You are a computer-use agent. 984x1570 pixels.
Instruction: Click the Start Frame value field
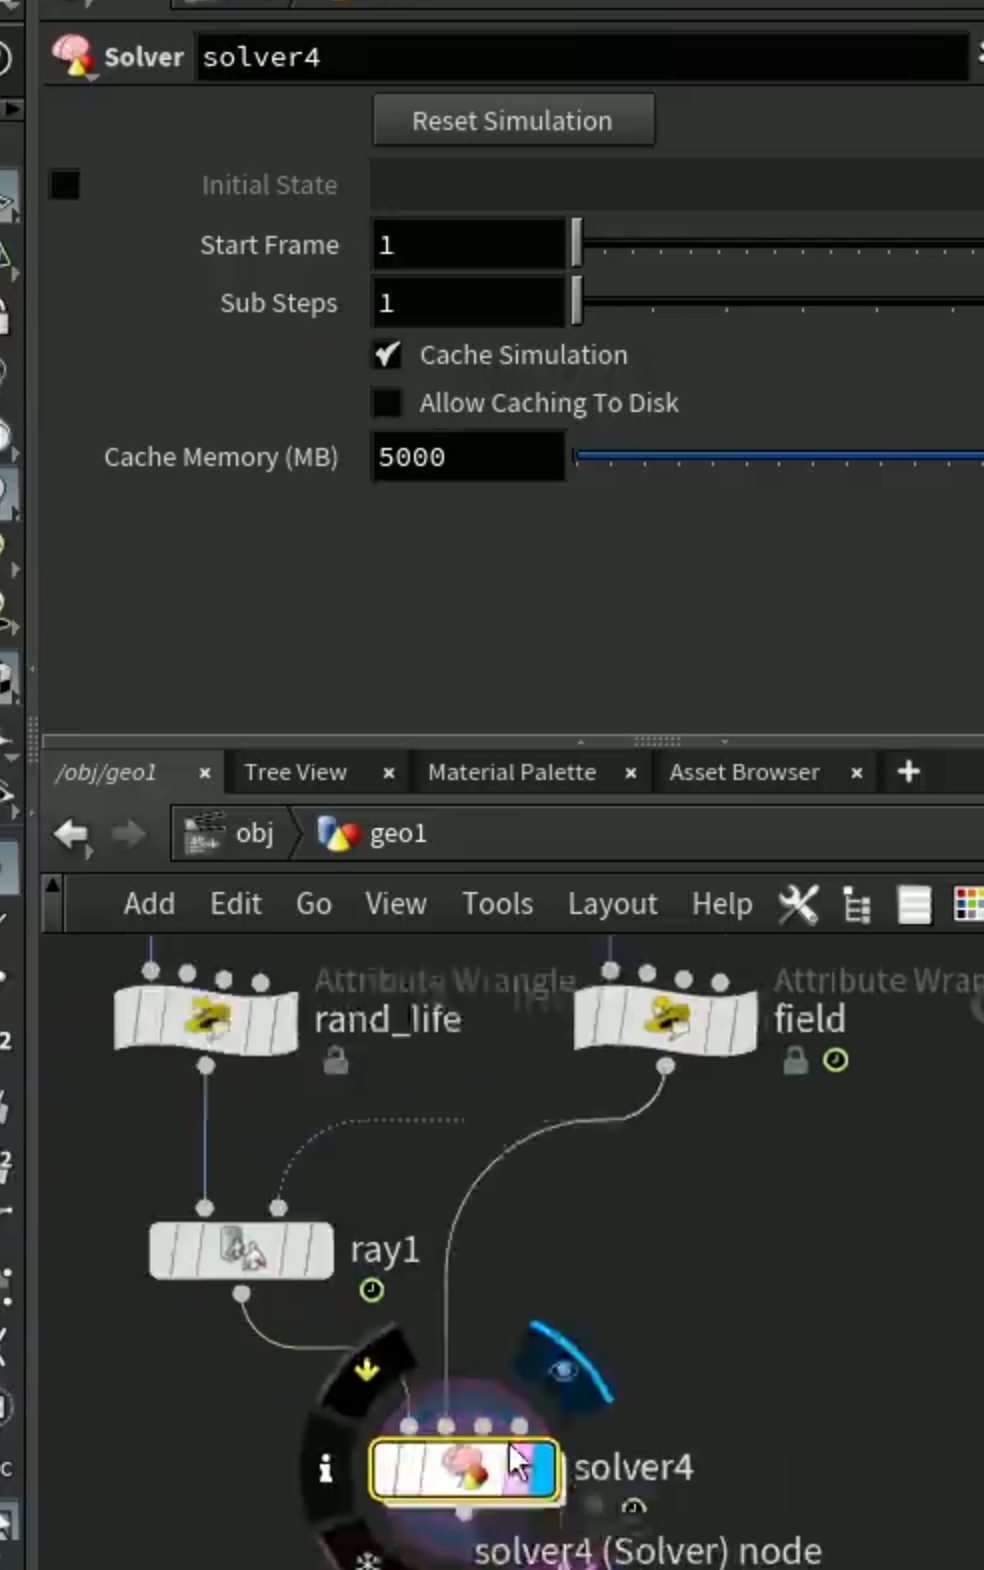pos(468,245)
